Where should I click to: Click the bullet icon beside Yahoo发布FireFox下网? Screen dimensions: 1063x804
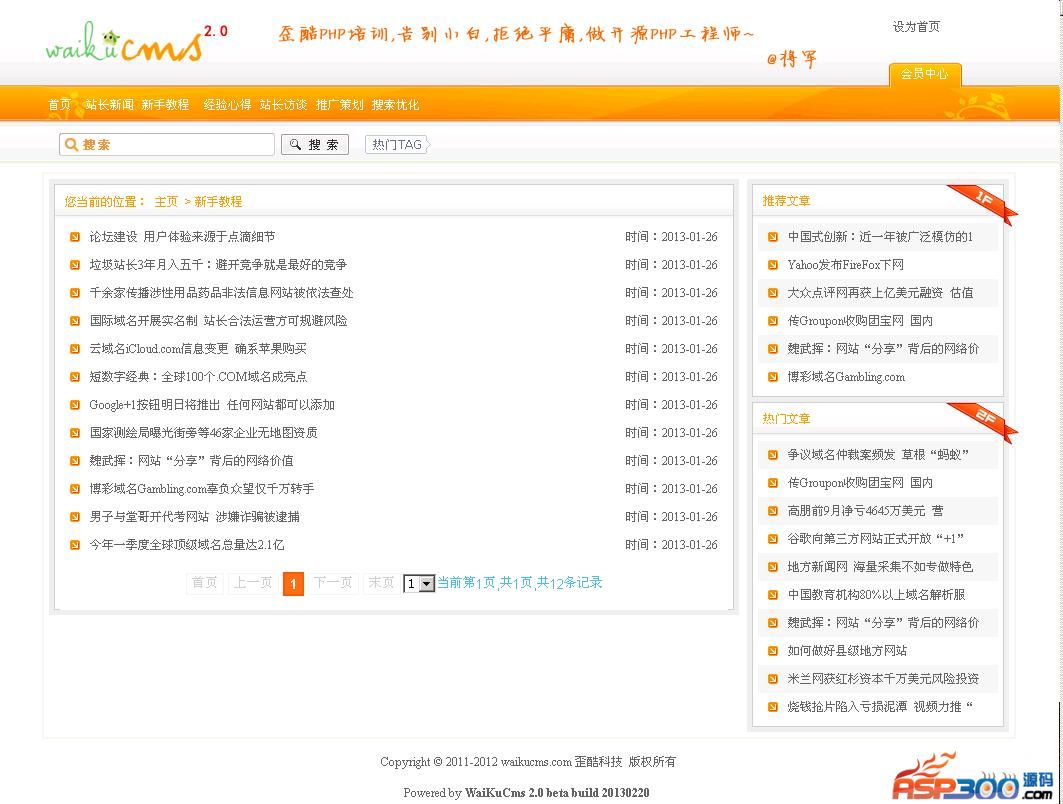(x=773, y=265)
